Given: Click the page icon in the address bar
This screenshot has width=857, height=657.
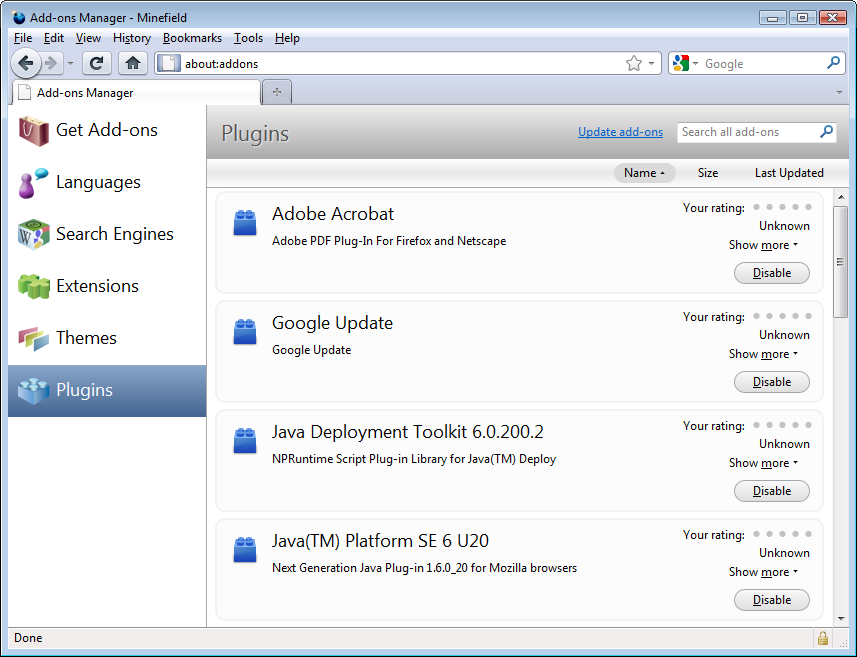Looking at the screenshot, I should [x=169, y=63].
